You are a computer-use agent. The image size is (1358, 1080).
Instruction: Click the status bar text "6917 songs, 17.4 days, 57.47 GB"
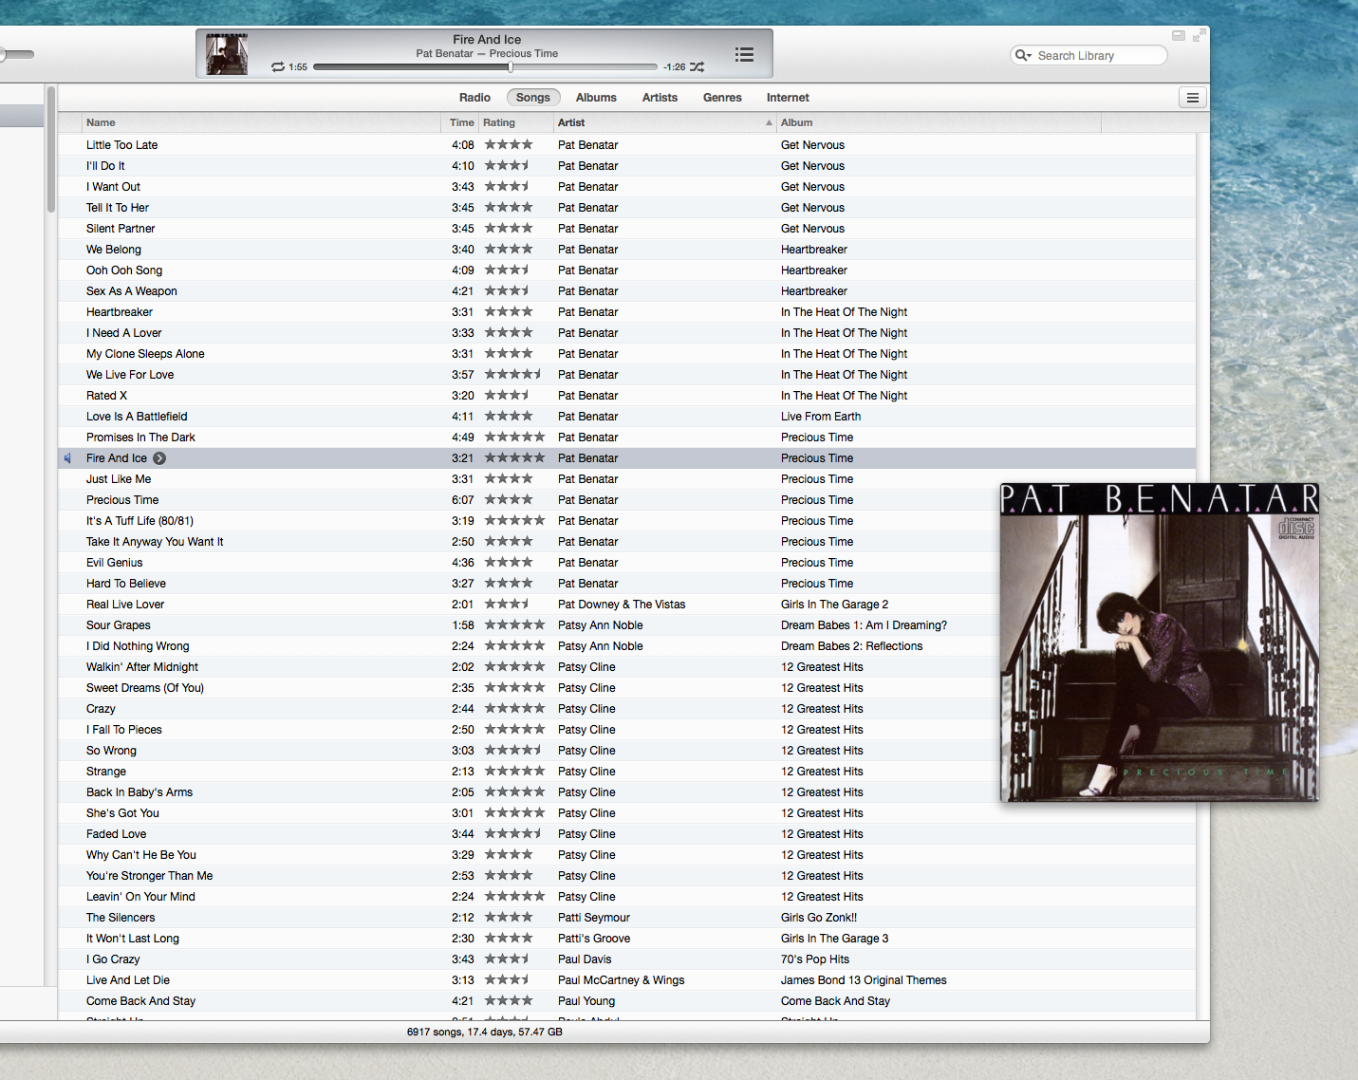click(x=485, y=1032)
